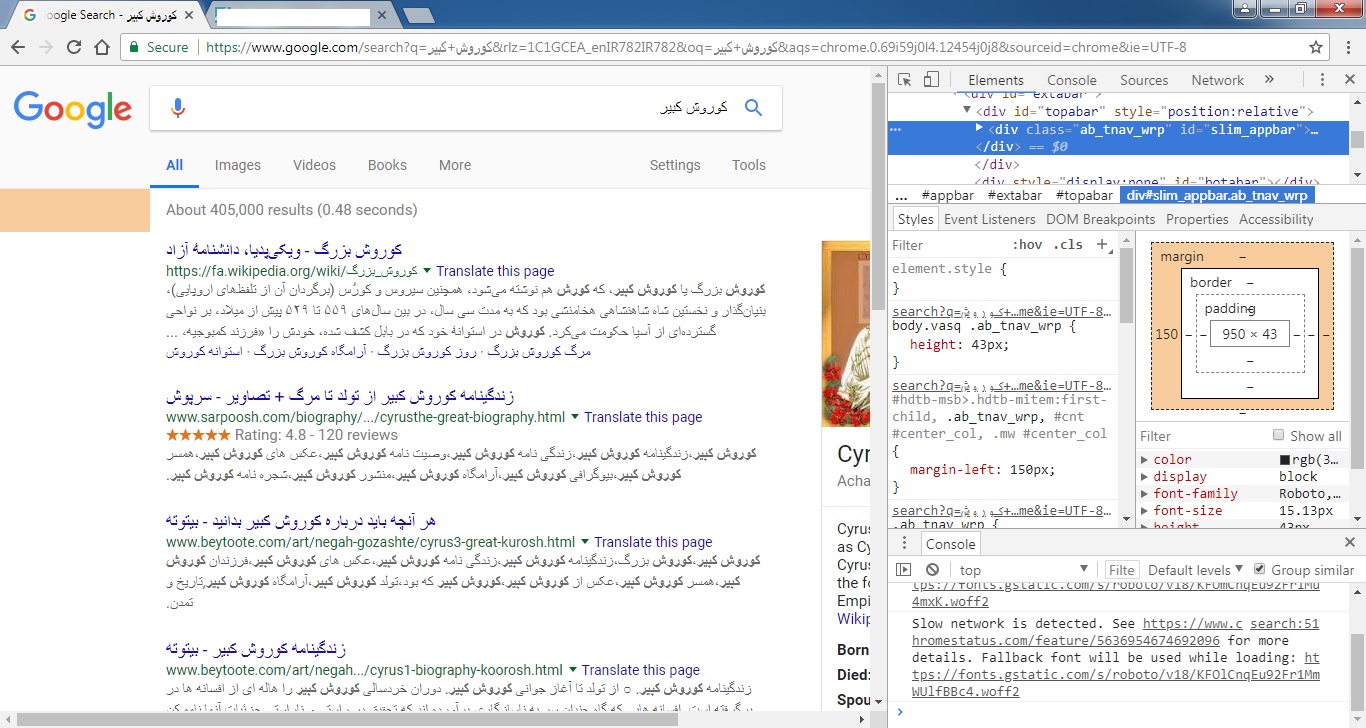Start voice search with the microphone
Viewport: 1366px width, 728px height.
(x=178, y=108)
